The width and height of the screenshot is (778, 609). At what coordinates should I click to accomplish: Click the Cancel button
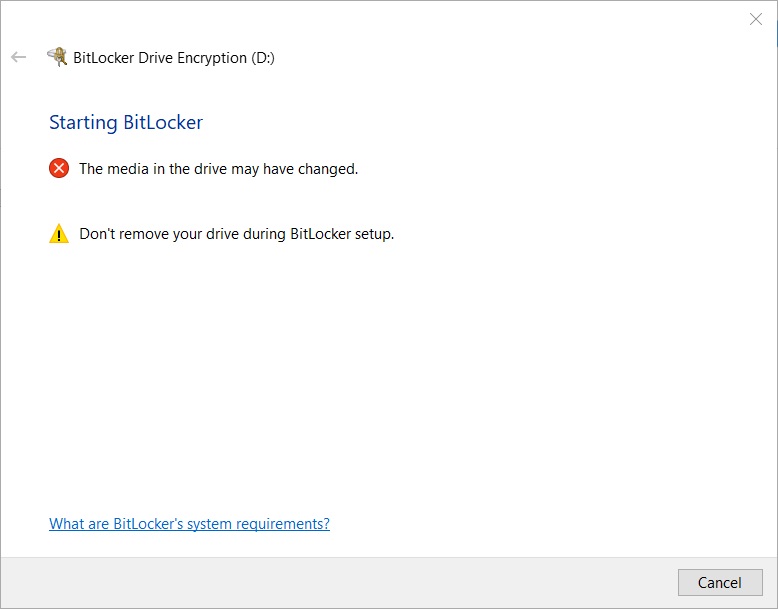(720, 582)
